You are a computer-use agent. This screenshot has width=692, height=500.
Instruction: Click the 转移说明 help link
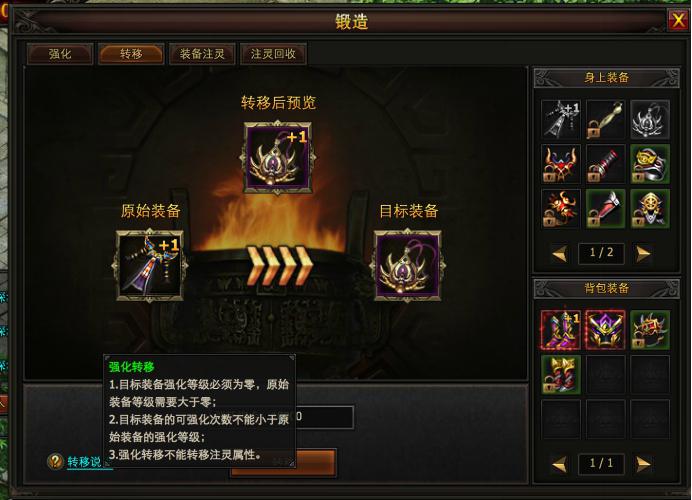pyautogui.click(x=84, y=462)
